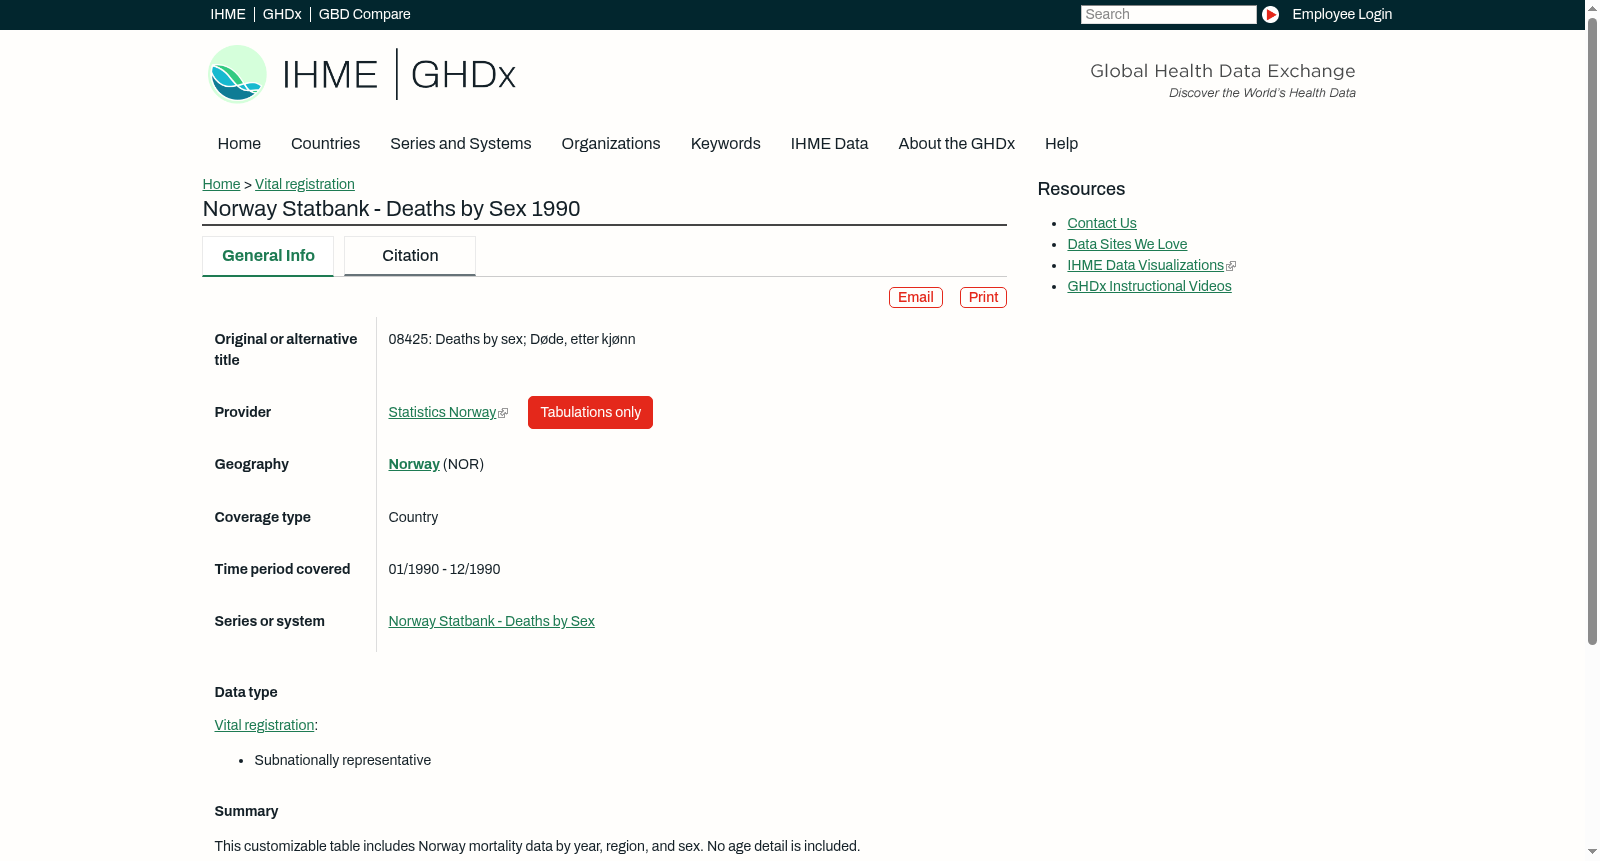Open Norway Statbank - Deaths by Sex series link

[492, 621]
